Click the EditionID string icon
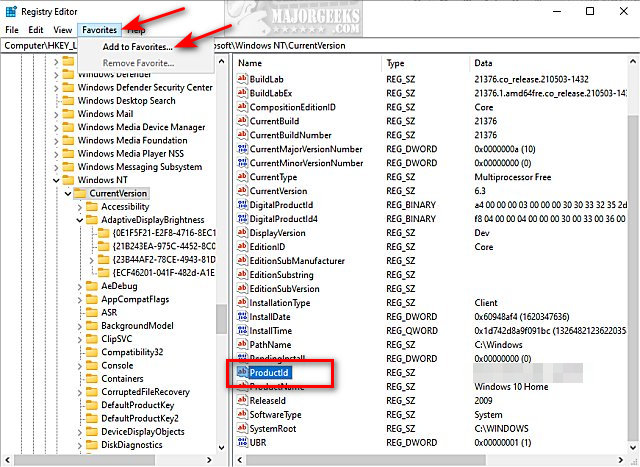 (x=242, y=247)
